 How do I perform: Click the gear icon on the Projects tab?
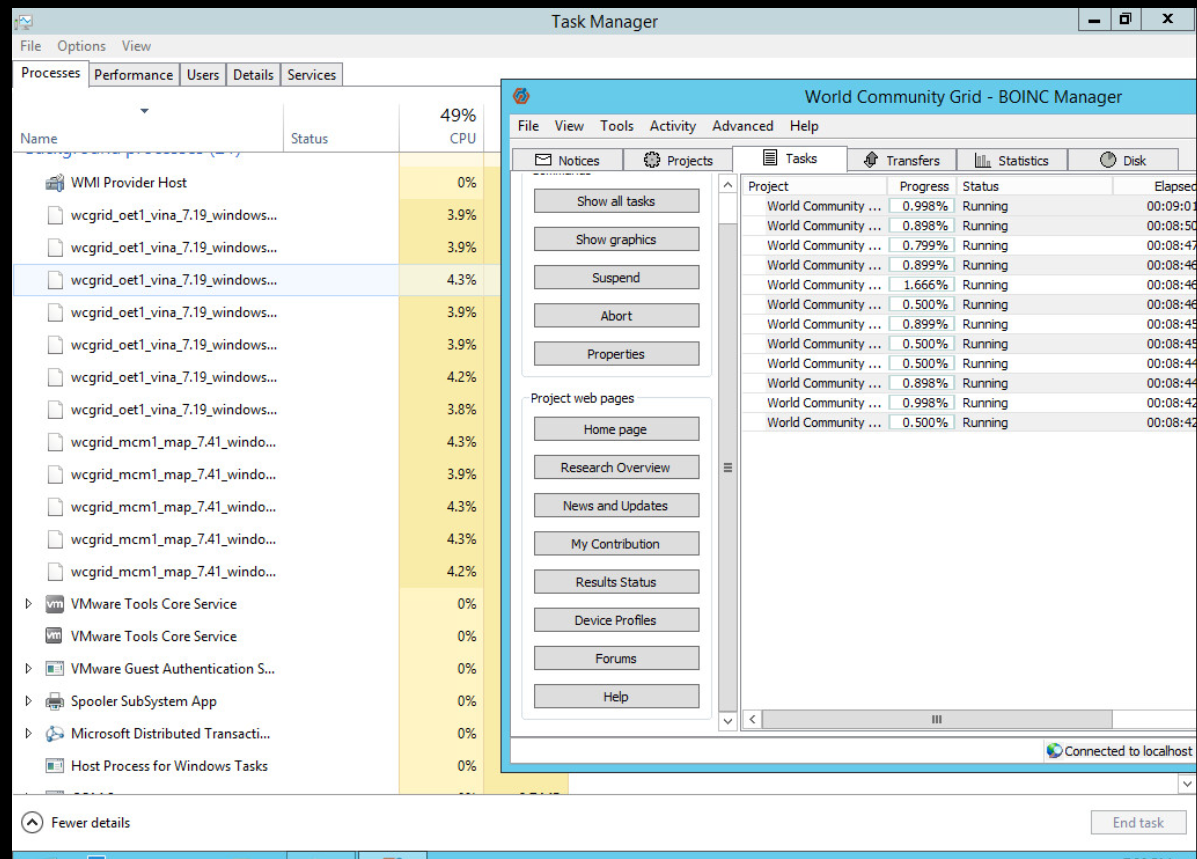(x=652, y=160)
